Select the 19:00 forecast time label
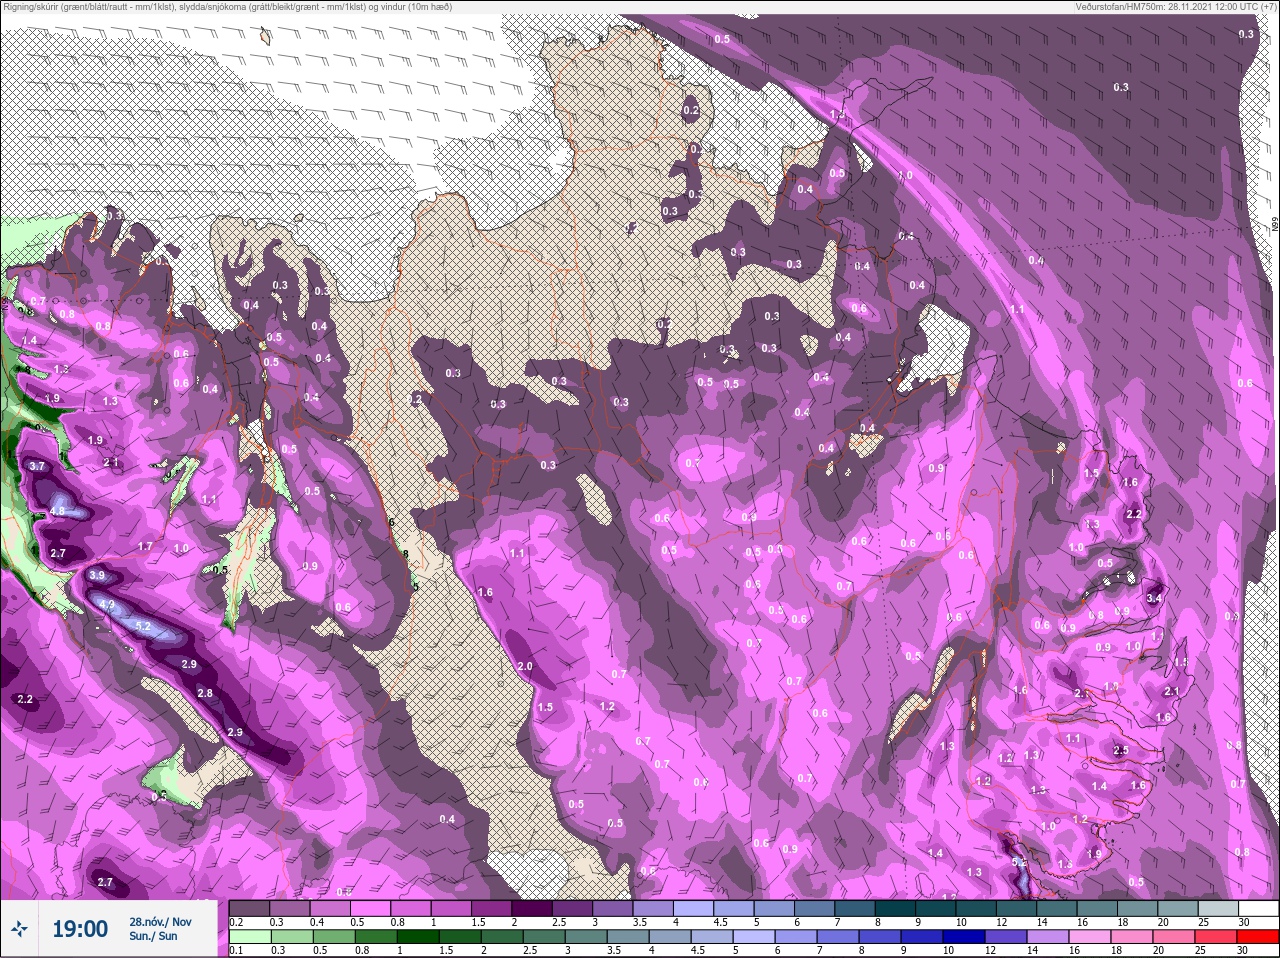Screen dimensions: 1280x958 coord(80,929)
